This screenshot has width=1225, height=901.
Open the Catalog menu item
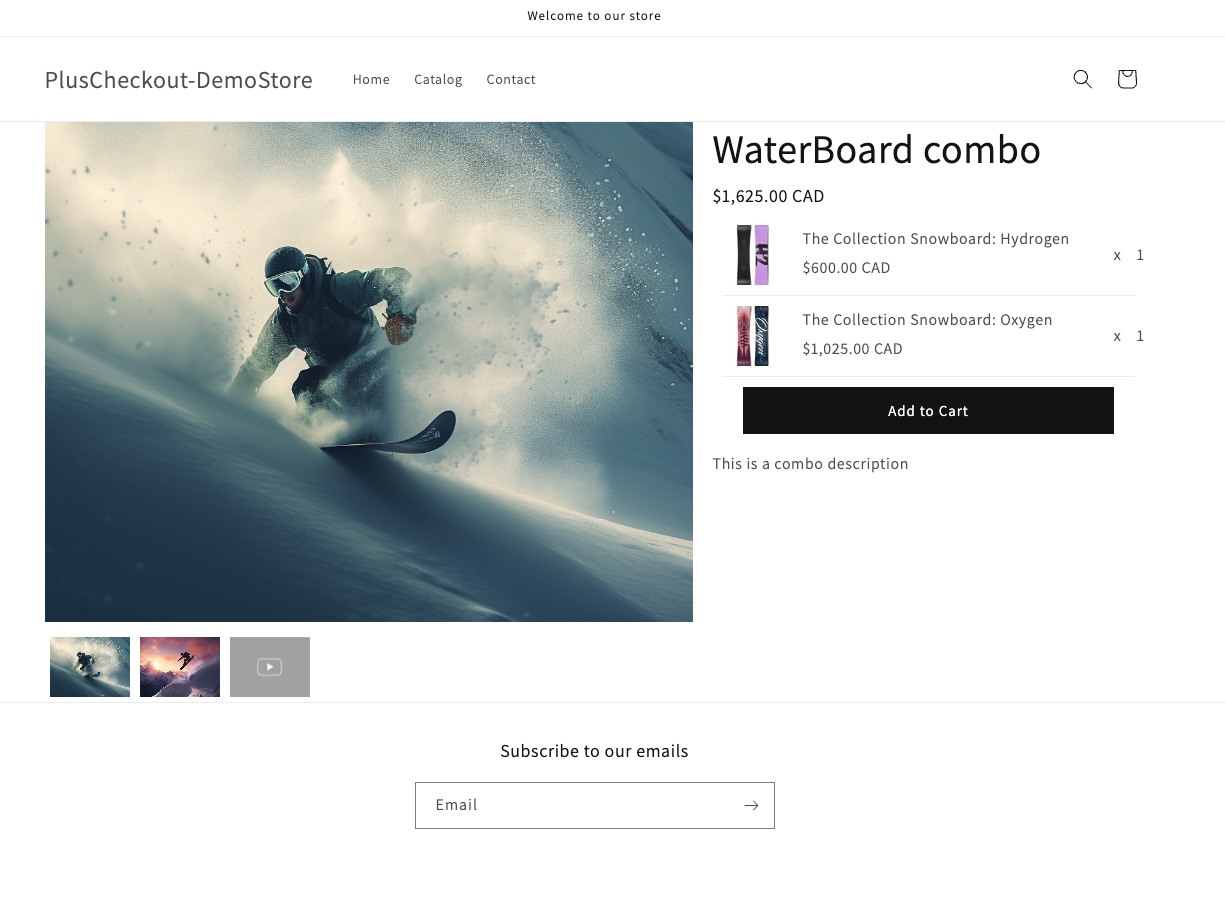[x=438, y=79]
